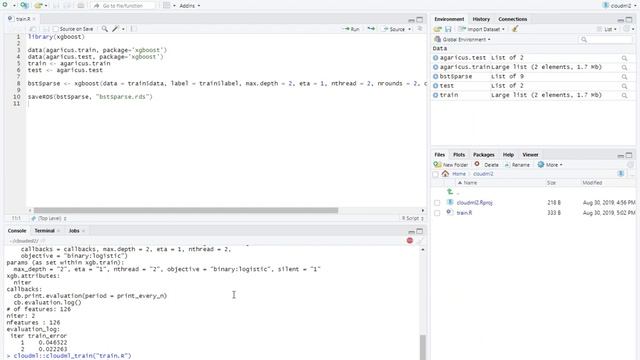Screen dimensions: 640x360
Task: Open the Global Environment selector
Action: (x=463, y=40)
